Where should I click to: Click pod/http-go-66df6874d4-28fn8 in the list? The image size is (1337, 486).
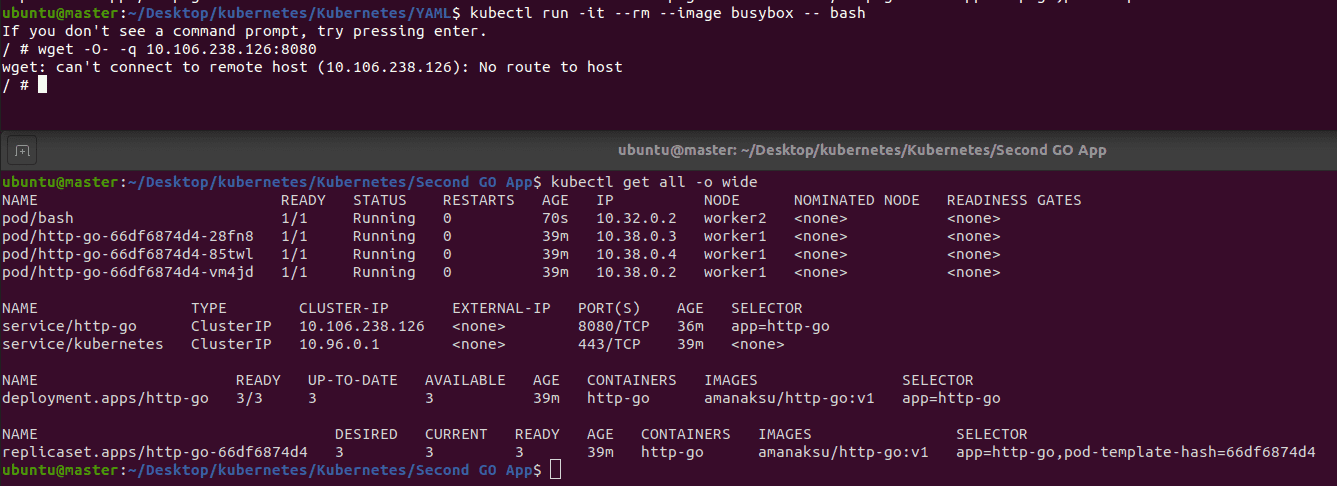(128, 236)
